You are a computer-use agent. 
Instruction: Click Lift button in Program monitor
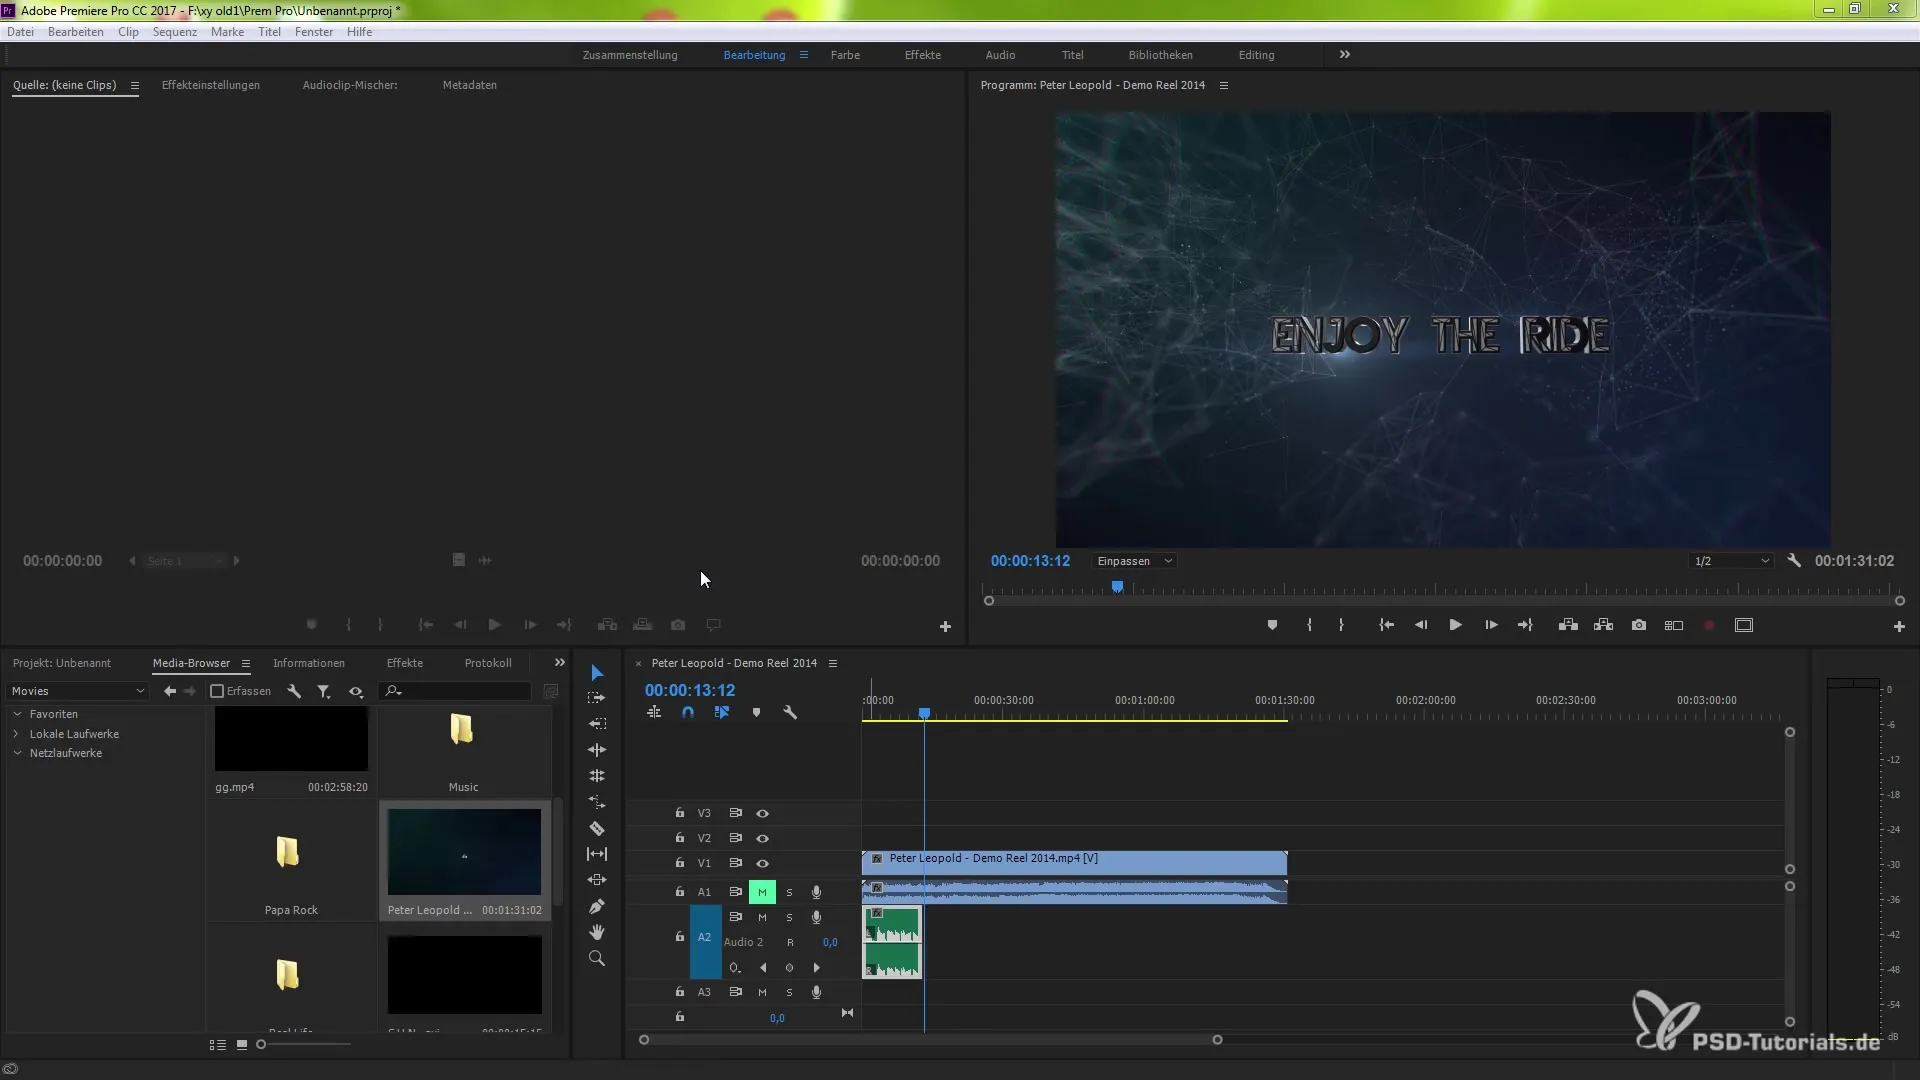click(x=1568, y=625)
